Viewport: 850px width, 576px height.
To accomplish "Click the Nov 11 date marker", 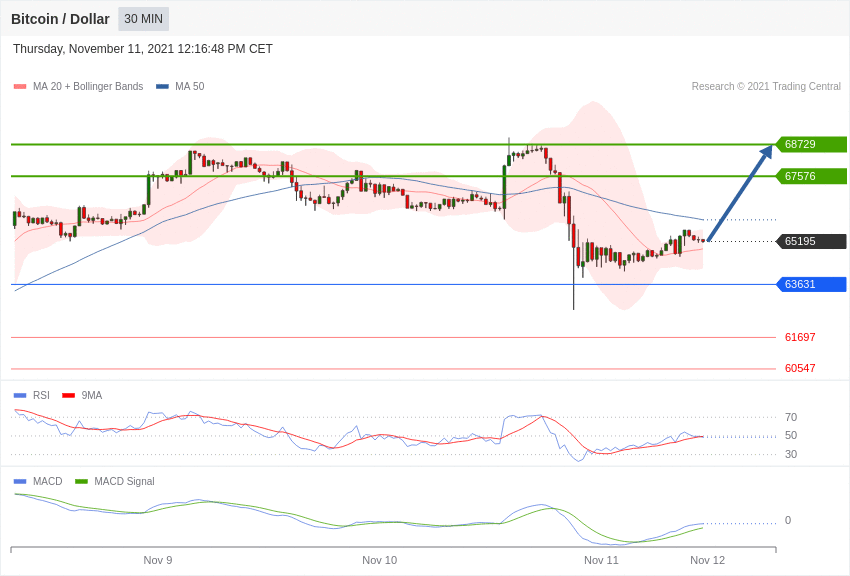I will pos(601,560).
